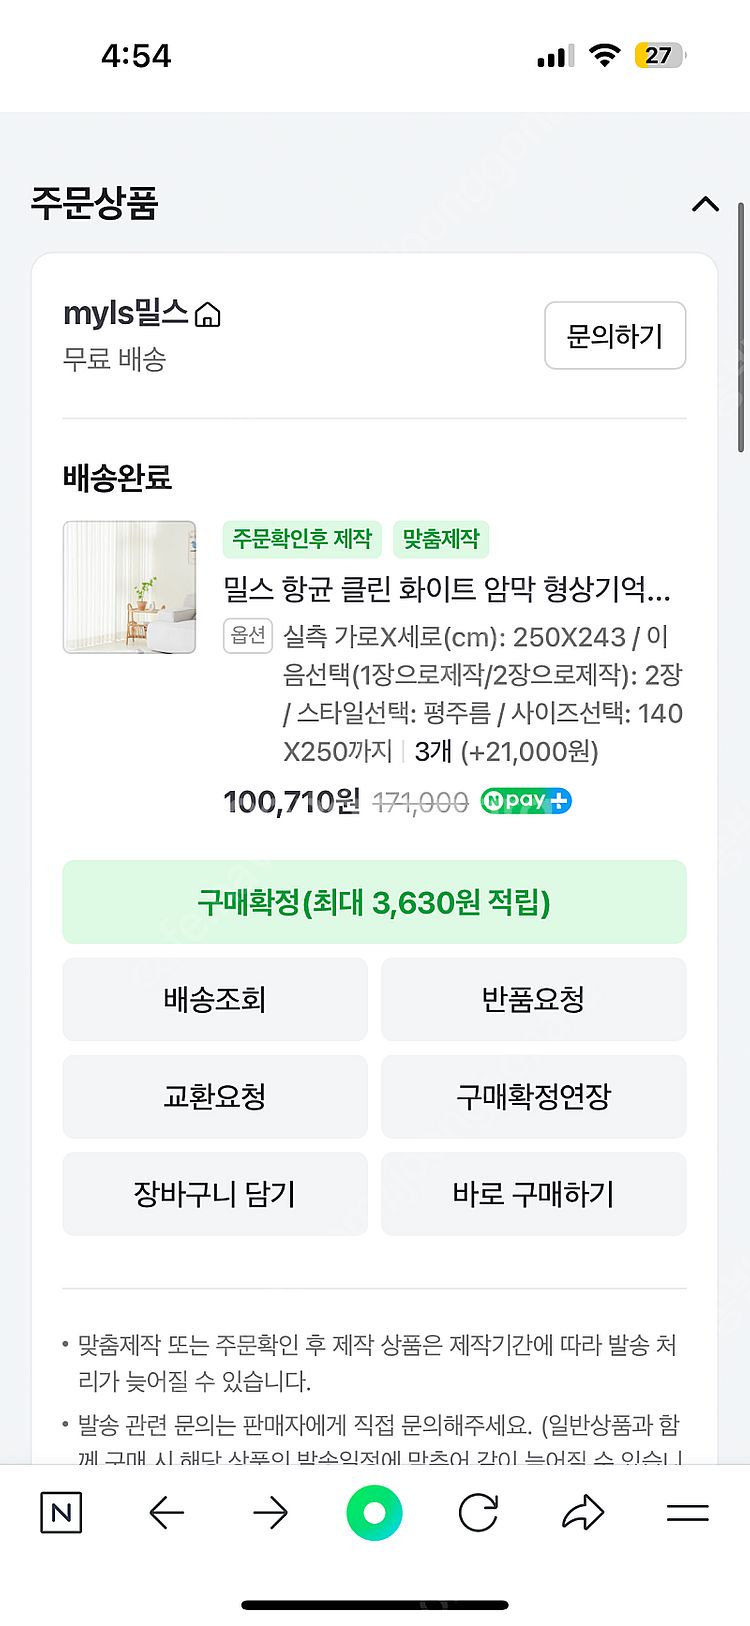Add item with 장바구니 담기
The image size is (750, 1626).
tap(215, 1193)
